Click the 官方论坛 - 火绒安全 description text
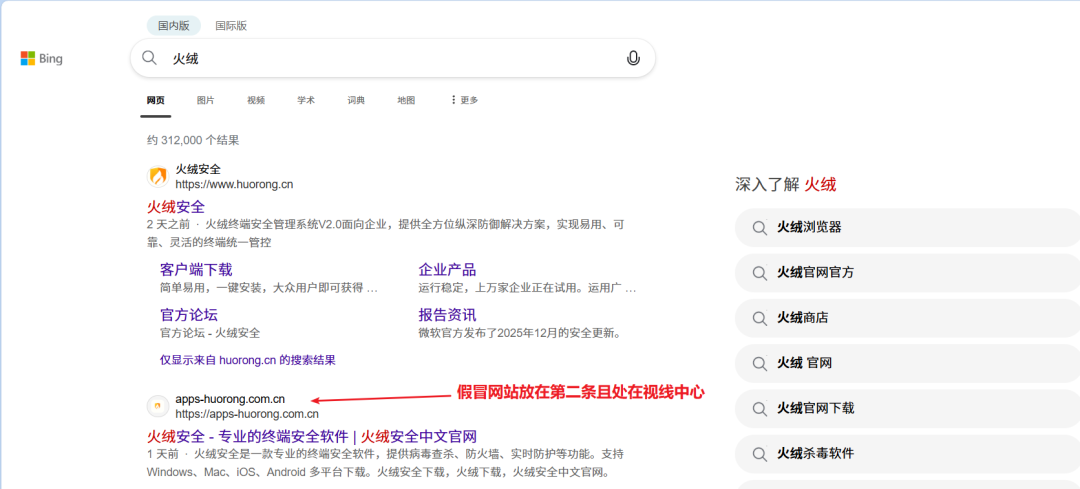This screenshot has width=1080, height=489. pos(210,333)
